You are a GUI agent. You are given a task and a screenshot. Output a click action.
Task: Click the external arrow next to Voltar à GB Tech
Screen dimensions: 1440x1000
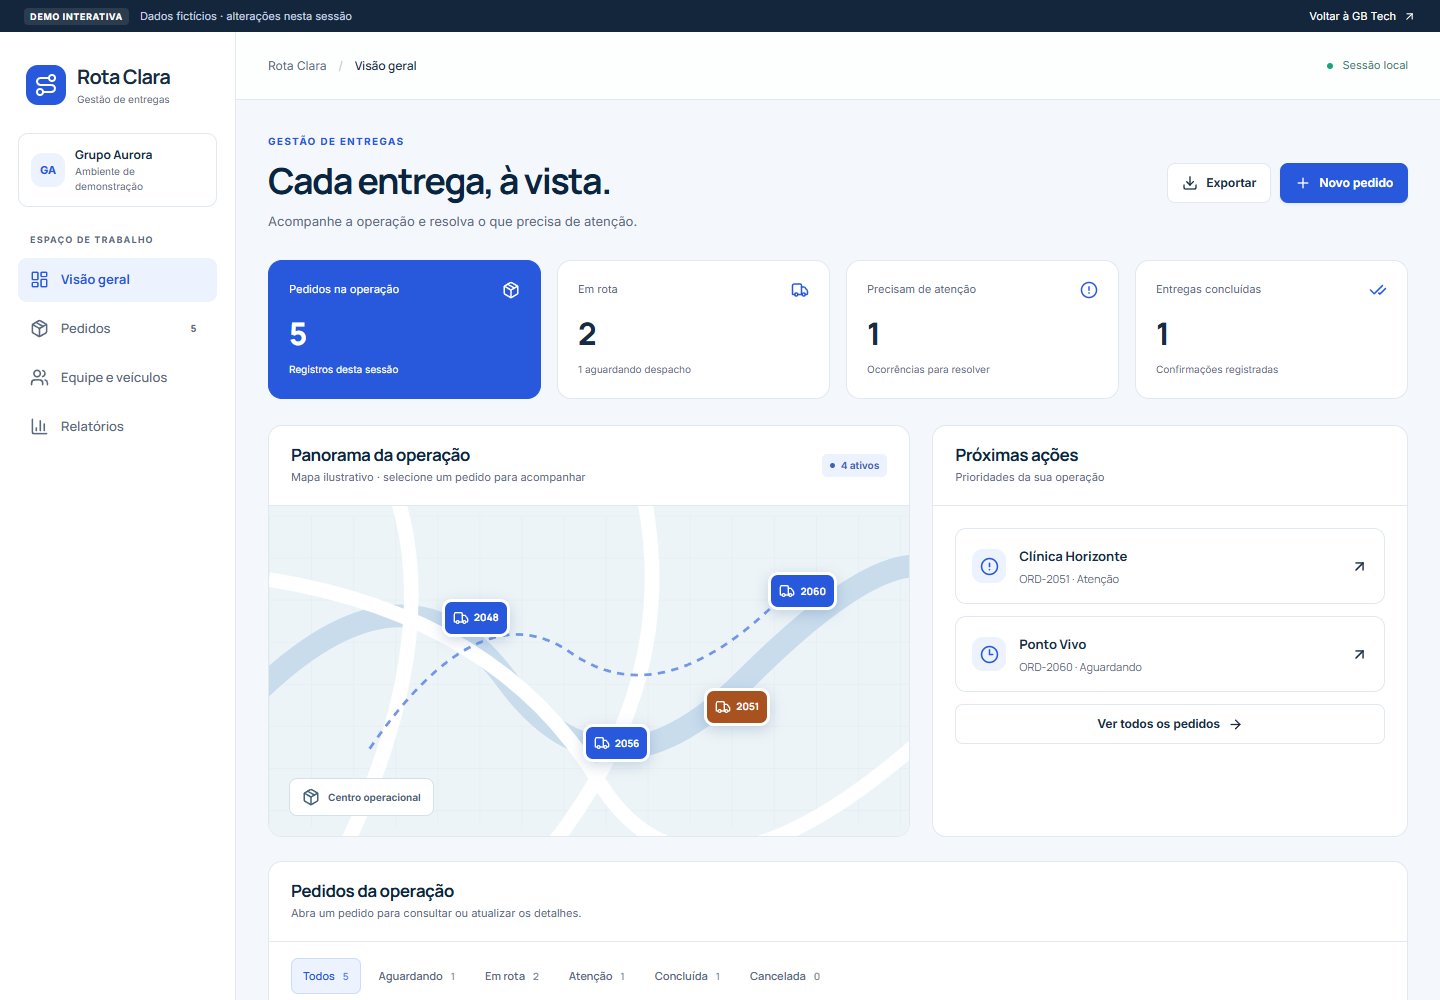[x=1409, y=16]
